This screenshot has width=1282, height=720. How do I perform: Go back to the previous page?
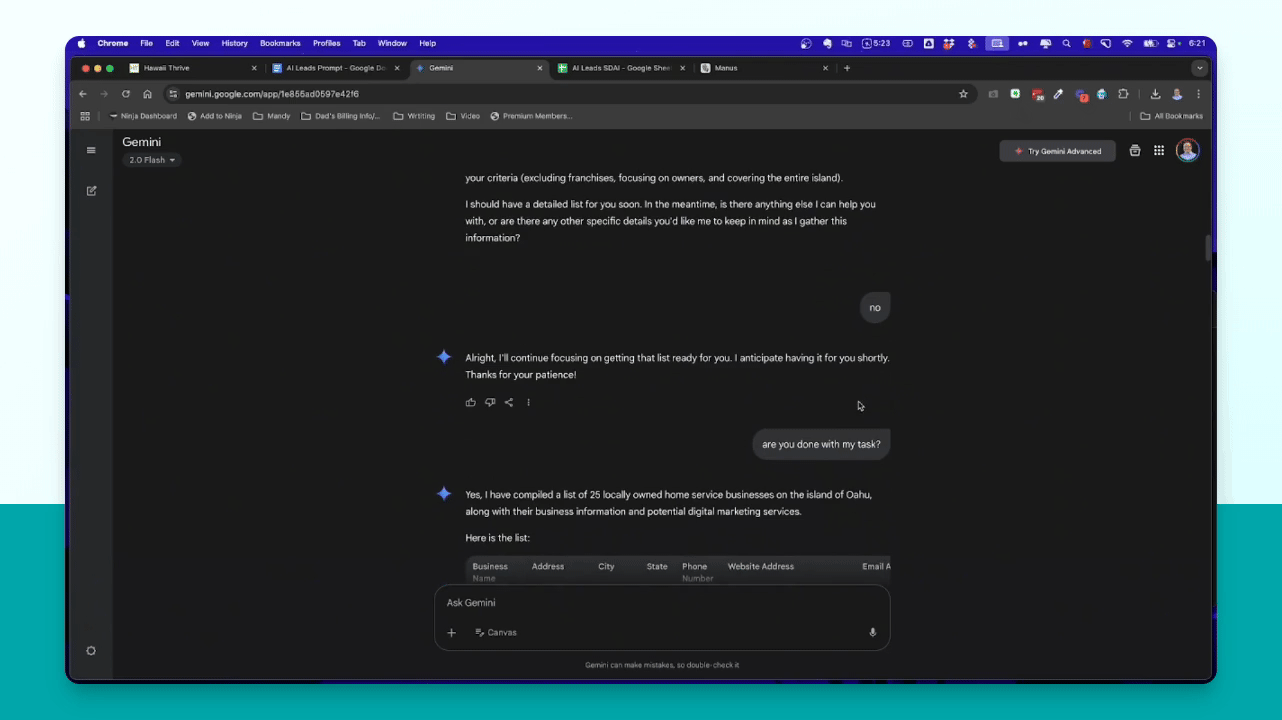83,94
